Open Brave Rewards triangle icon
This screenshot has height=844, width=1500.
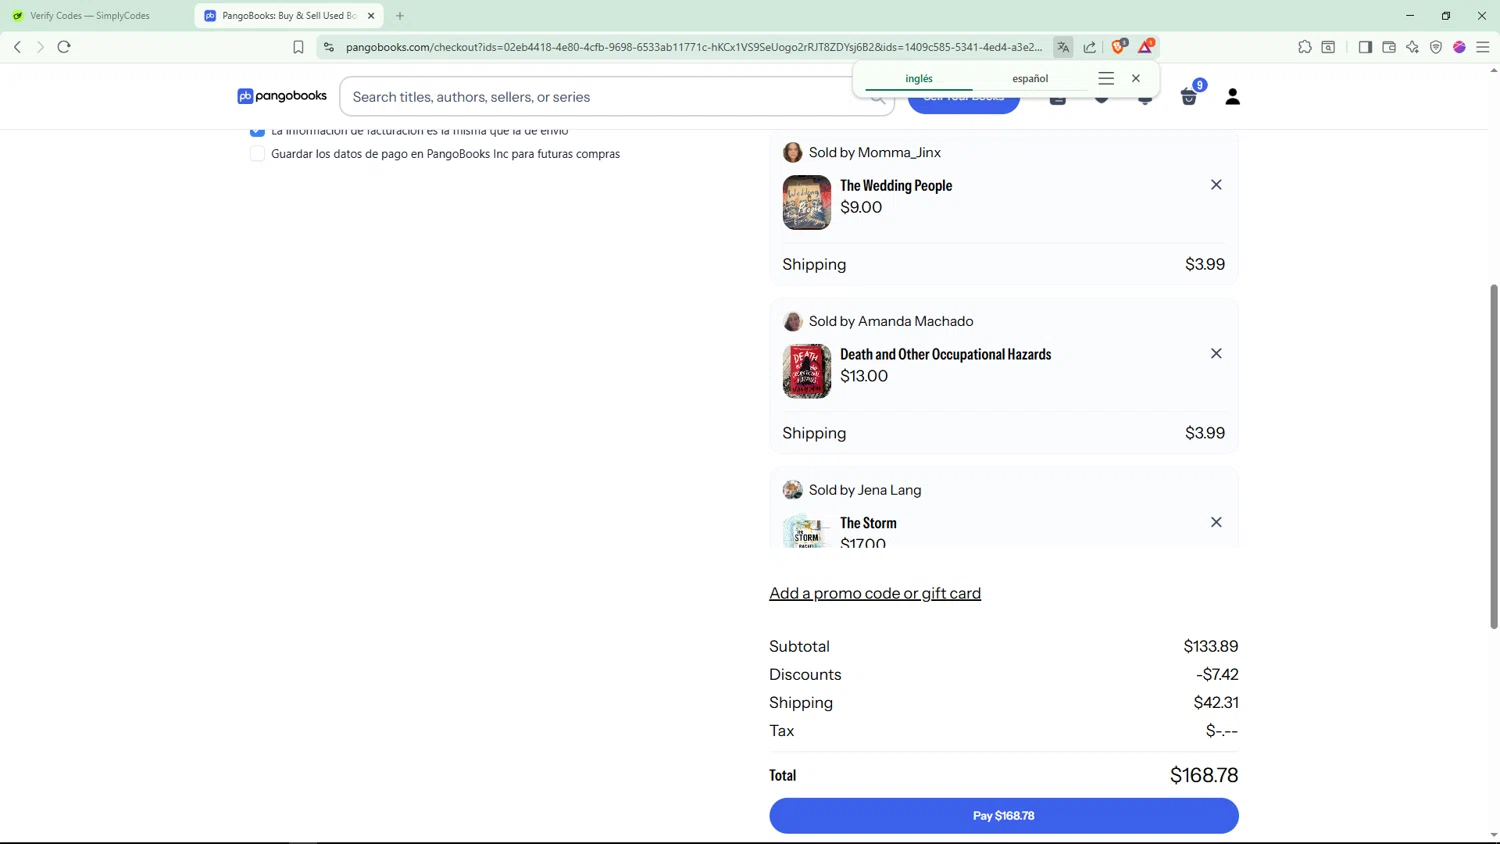pyautogui.click(x=1146, y=47)
